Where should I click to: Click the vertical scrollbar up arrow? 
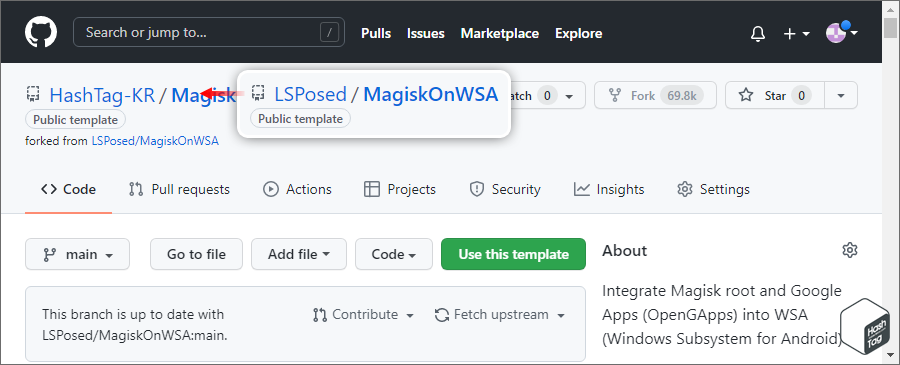(890, 9)
